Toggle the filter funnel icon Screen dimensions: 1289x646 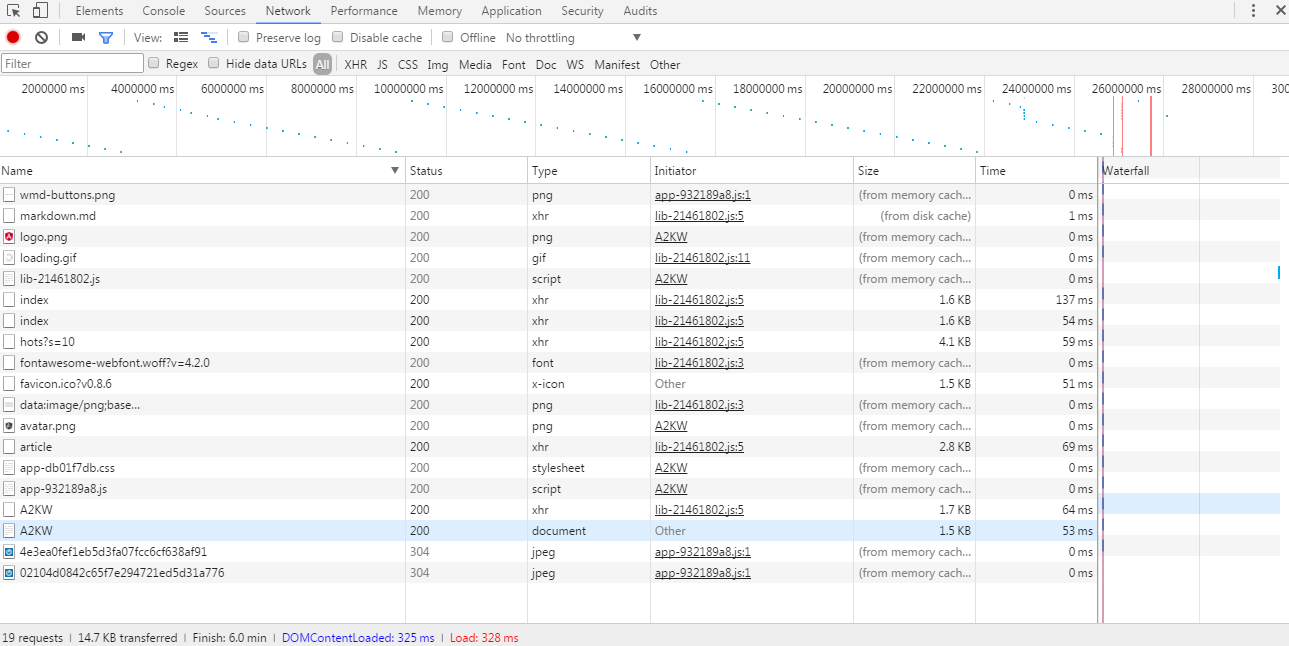(x=106, y=37)
